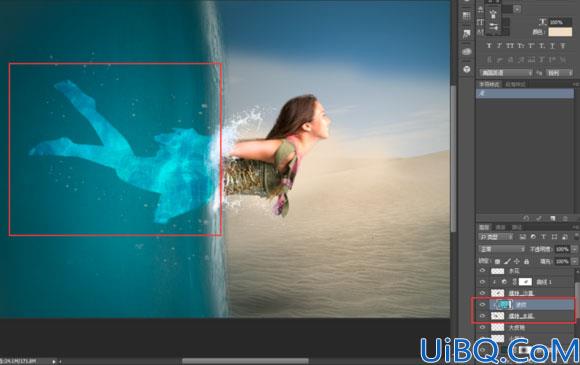Click the layer Opacity 100% field

(562, 249)
